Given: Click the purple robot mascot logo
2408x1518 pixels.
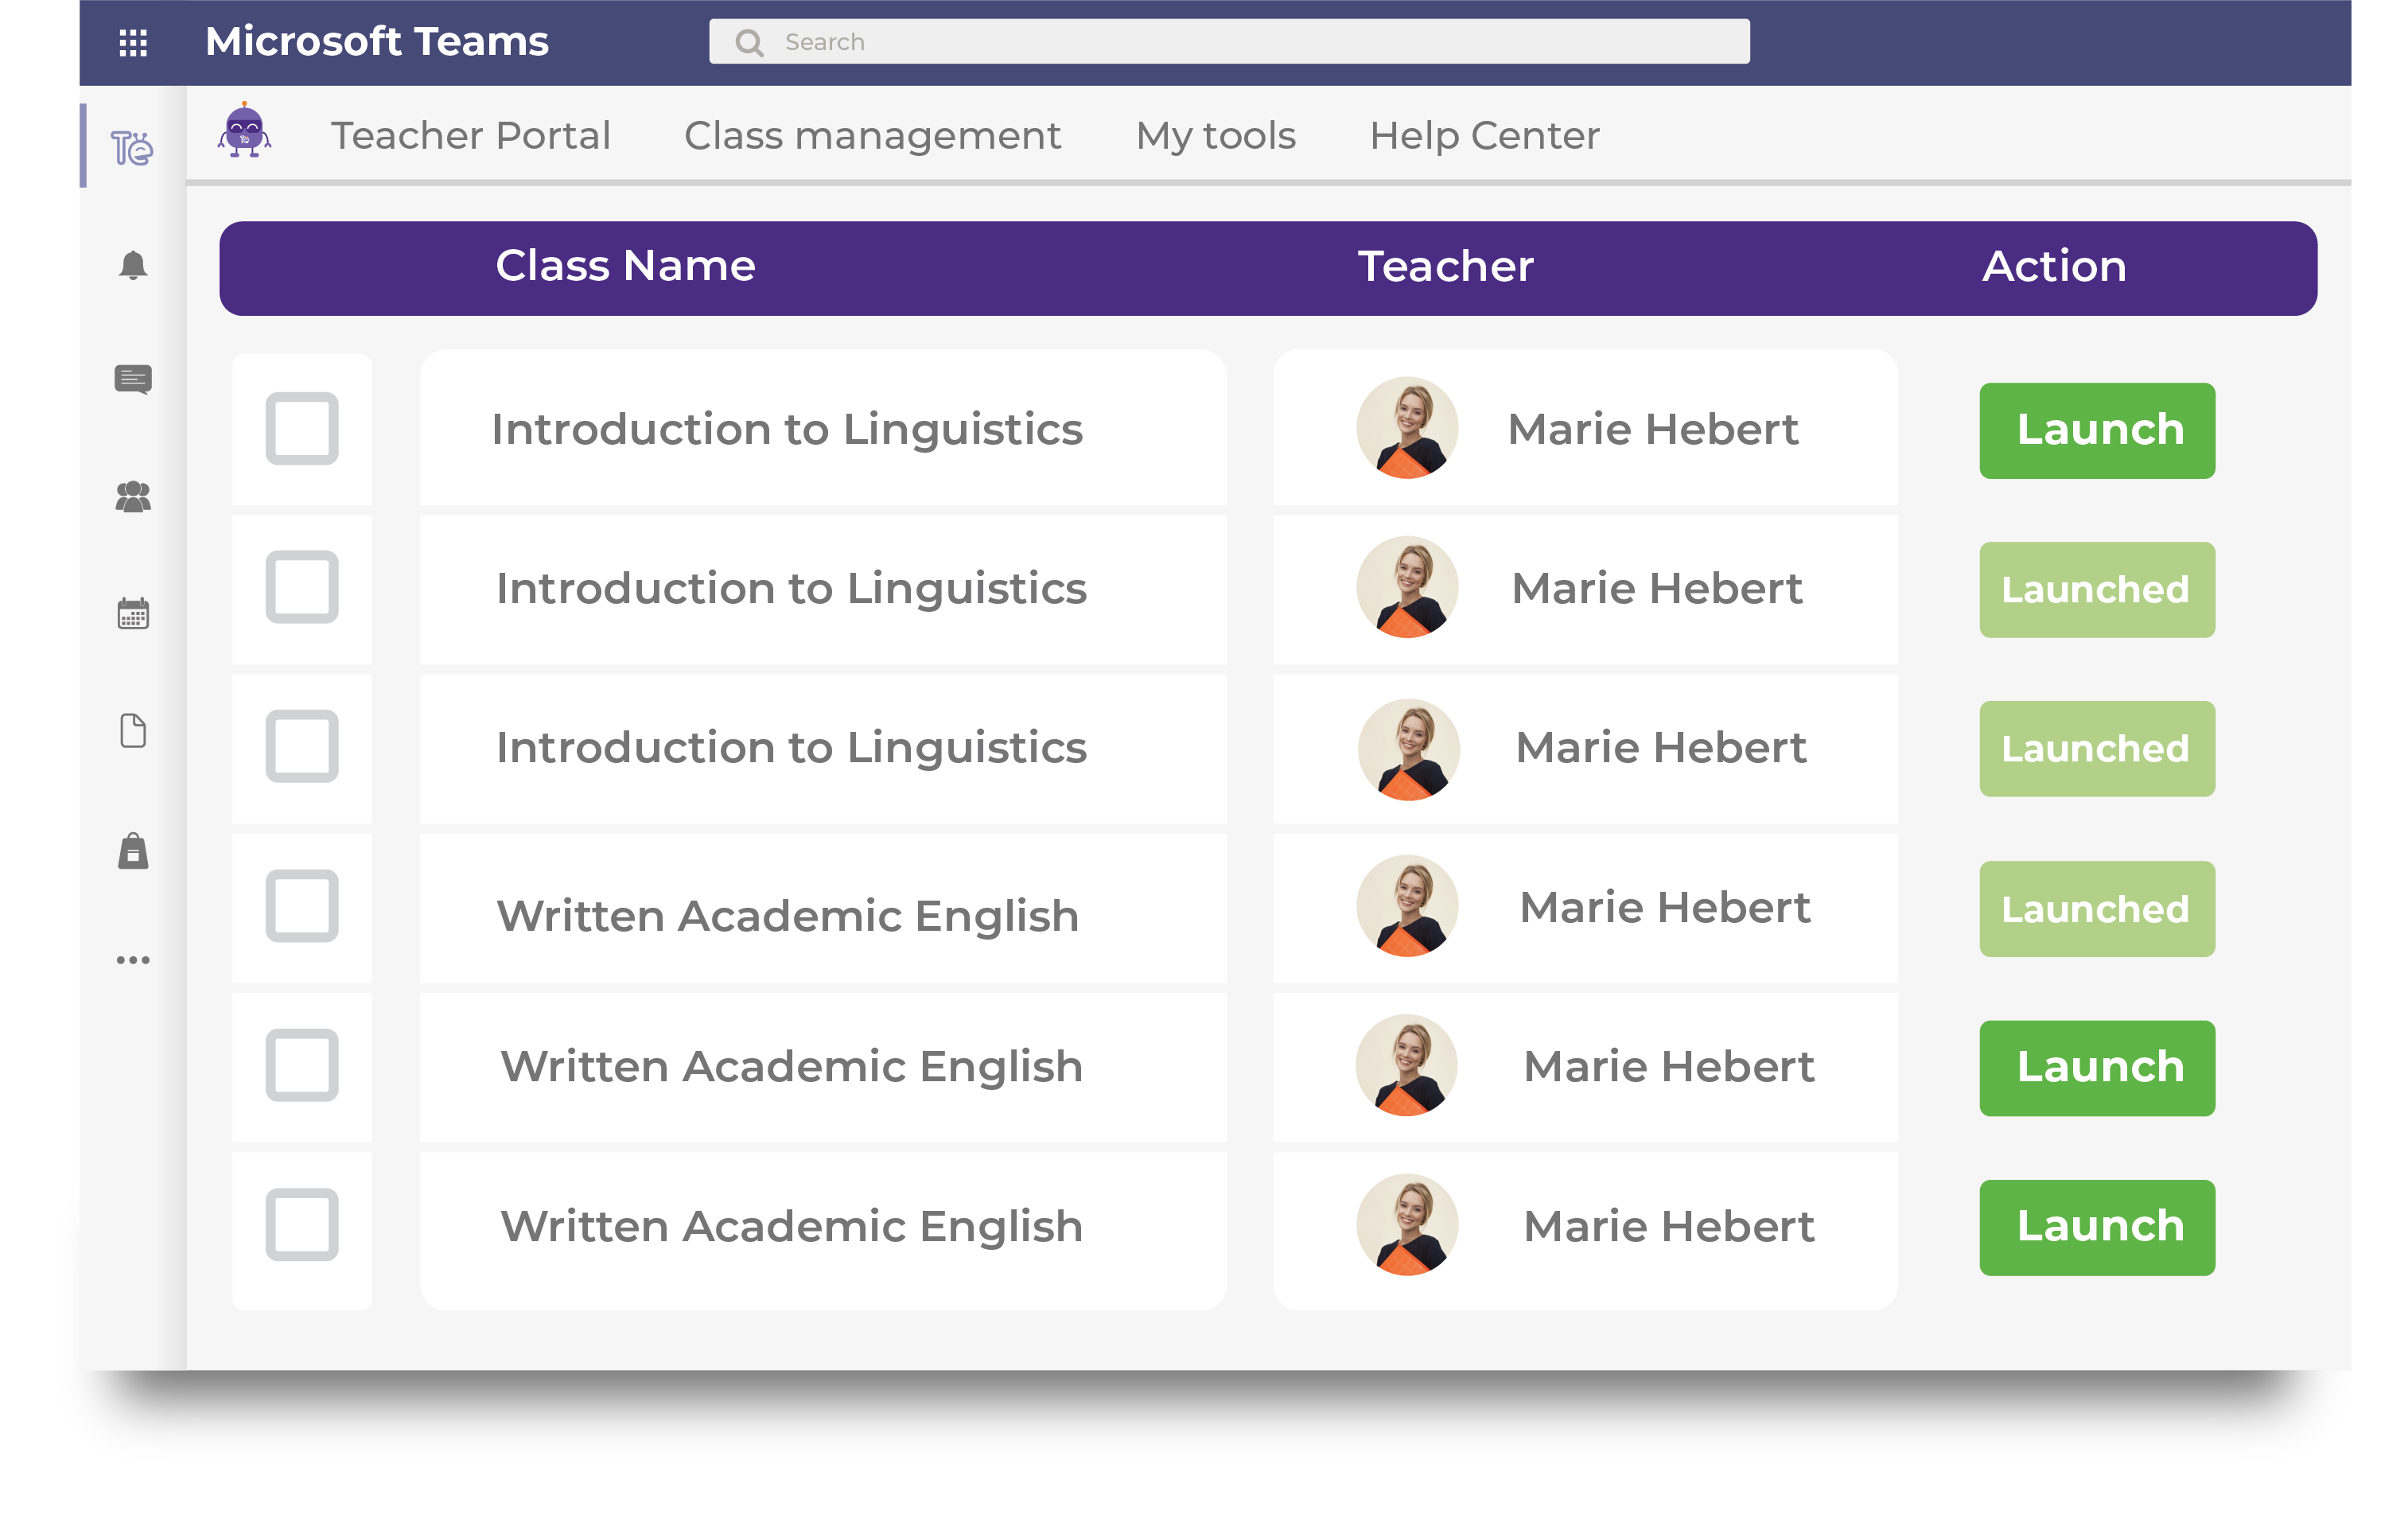Looking at the screenshot, I should 244,131.
